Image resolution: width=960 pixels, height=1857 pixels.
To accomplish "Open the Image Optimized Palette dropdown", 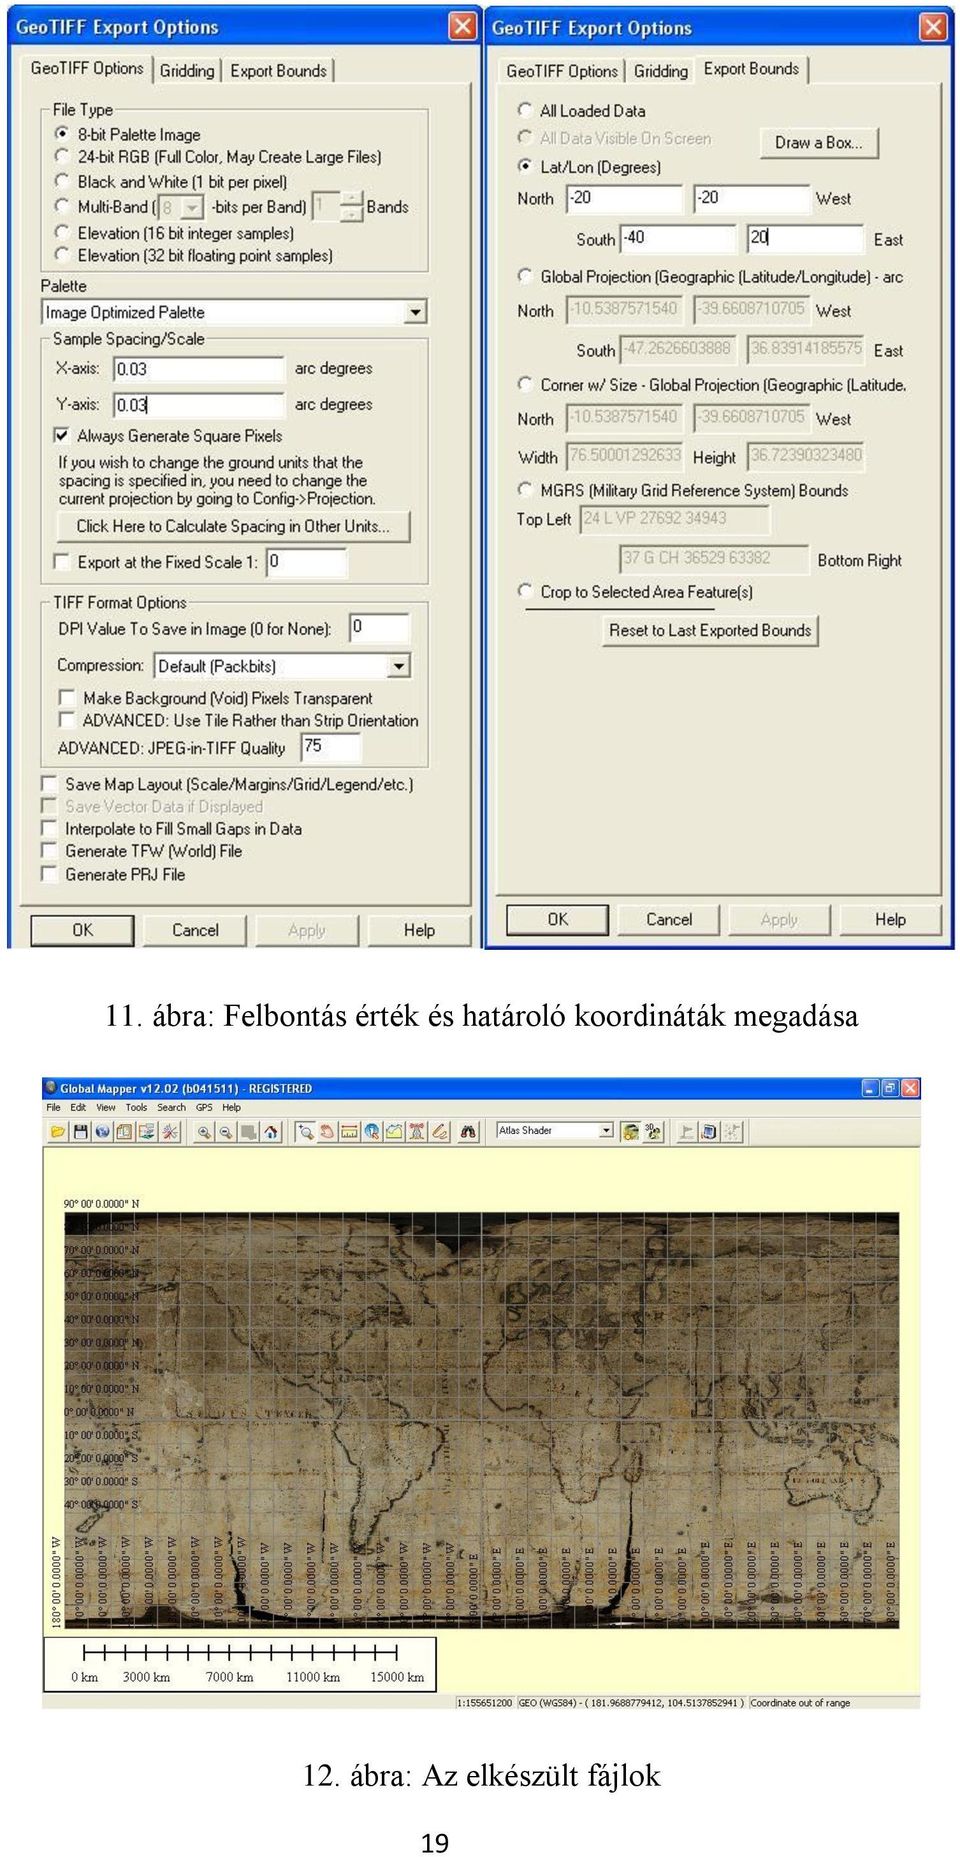I will 416,312.
